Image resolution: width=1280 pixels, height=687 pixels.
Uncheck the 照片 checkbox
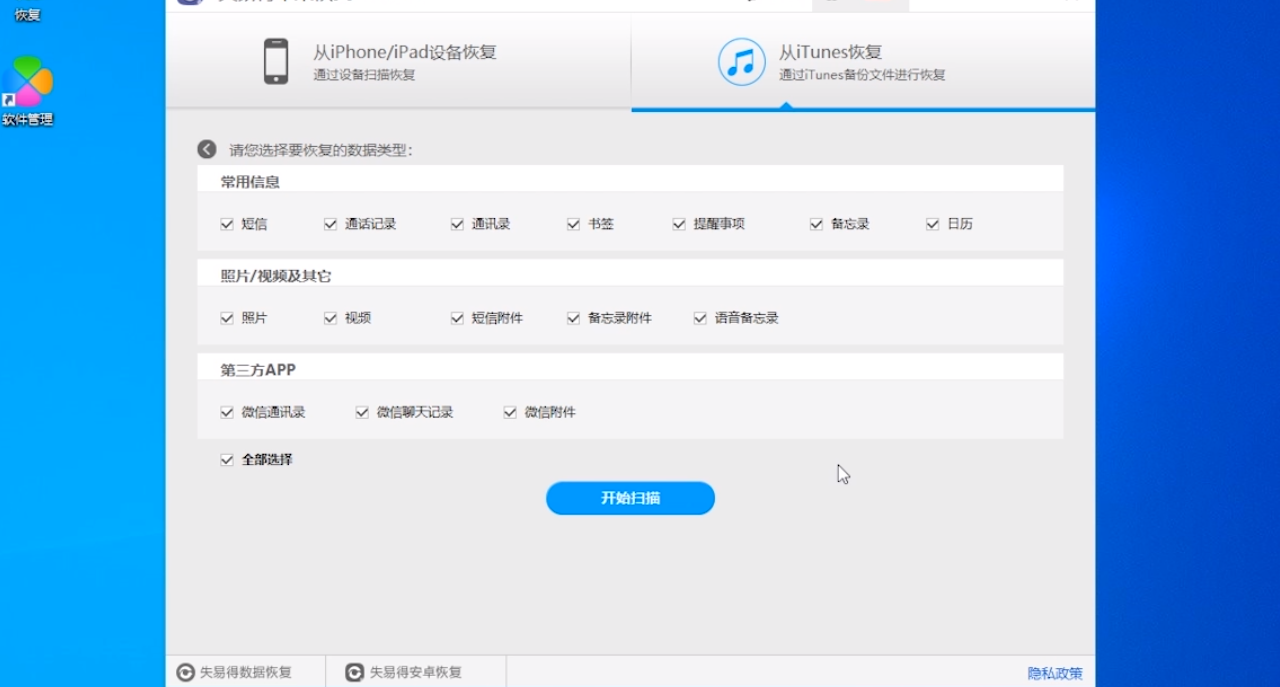227,318
